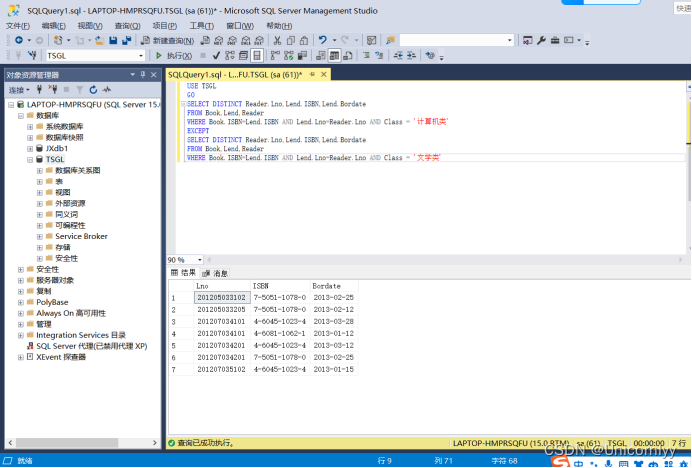Click the paste icon in toolbar

[304, 41]
